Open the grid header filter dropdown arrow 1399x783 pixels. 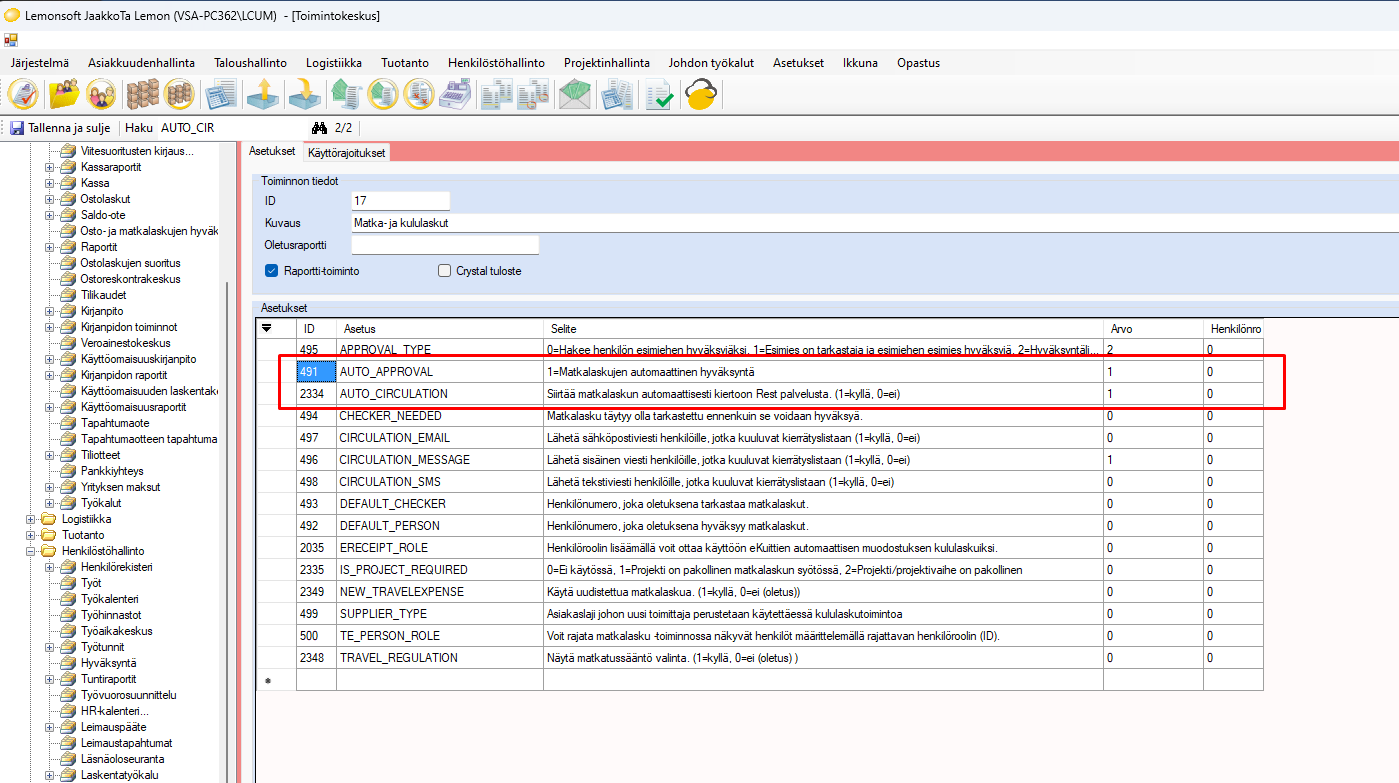(x=267, y=328)
